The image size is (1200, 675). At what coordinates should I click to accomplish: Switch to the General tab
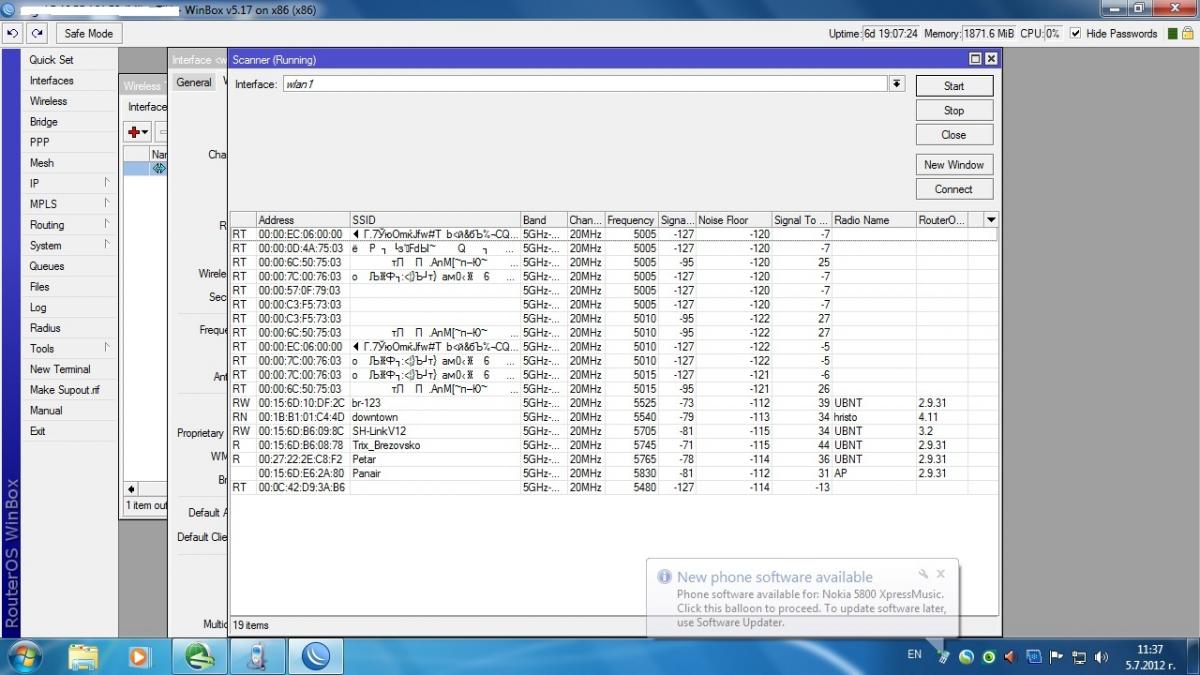pos(194,82)
